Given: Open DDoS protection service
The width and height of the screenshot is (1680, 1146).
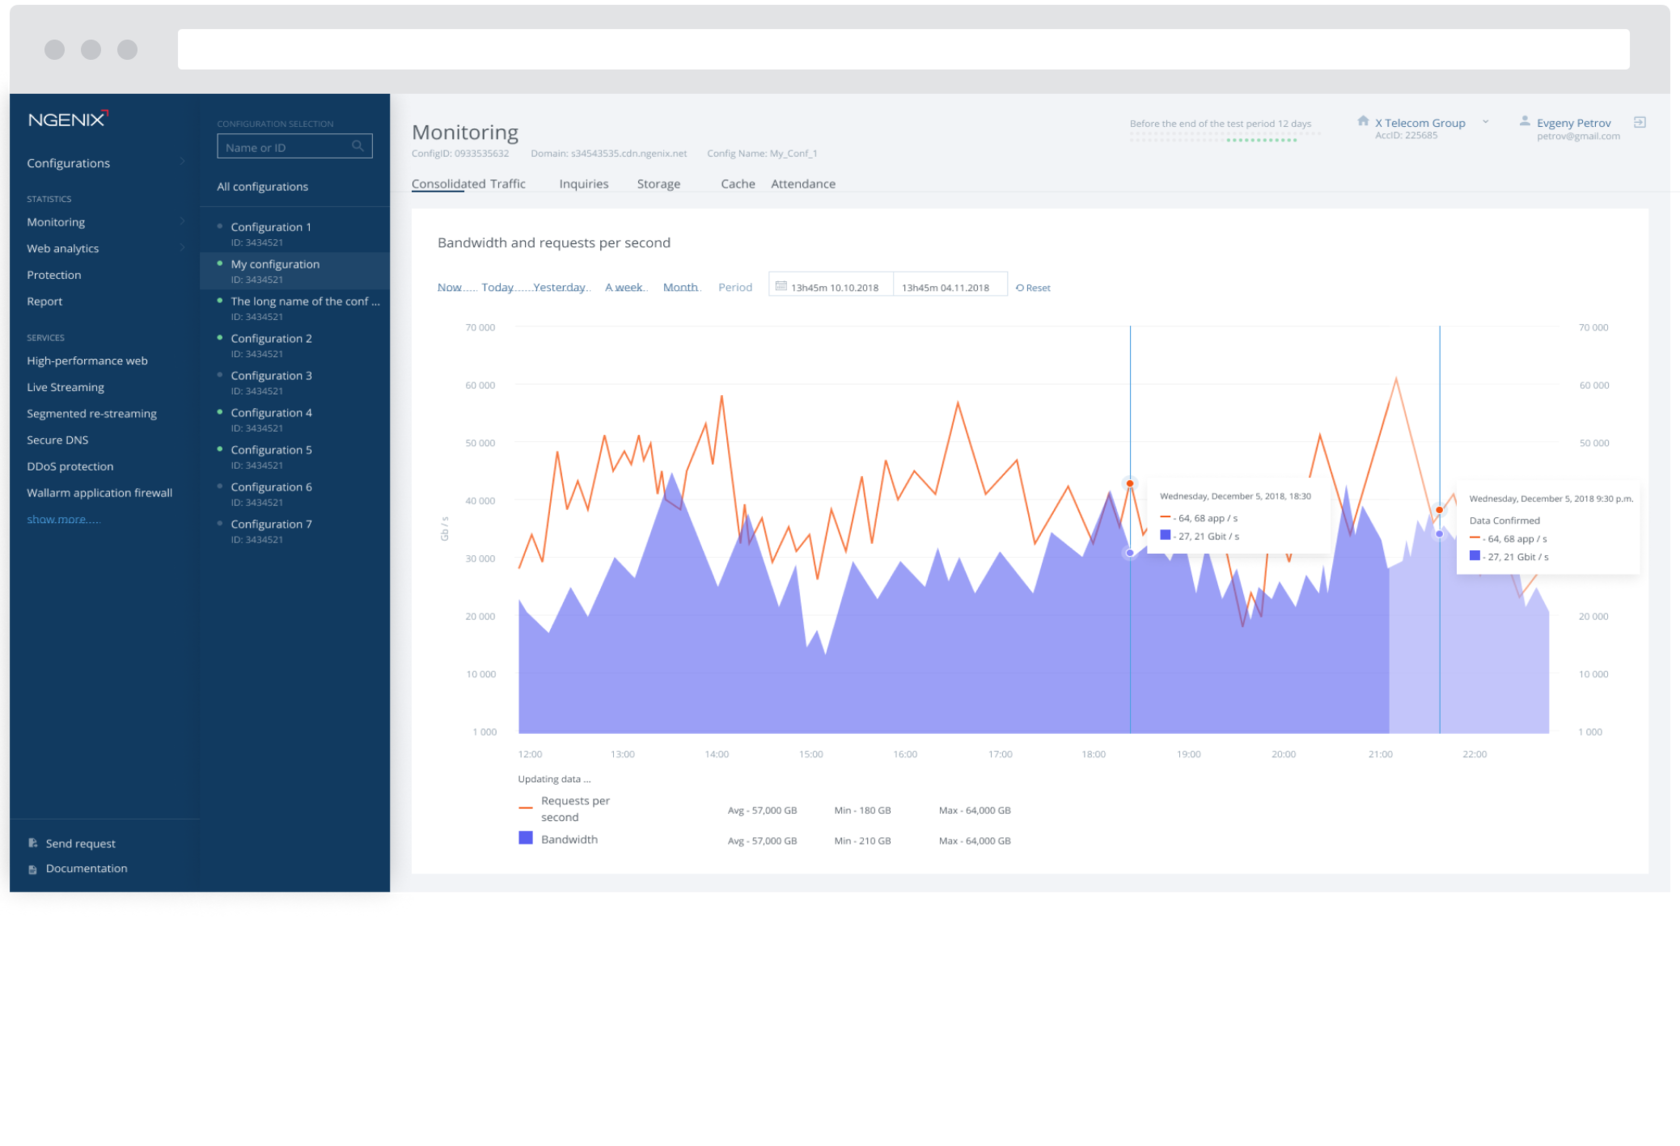Looking at the screenshot, I should point(70,466).
